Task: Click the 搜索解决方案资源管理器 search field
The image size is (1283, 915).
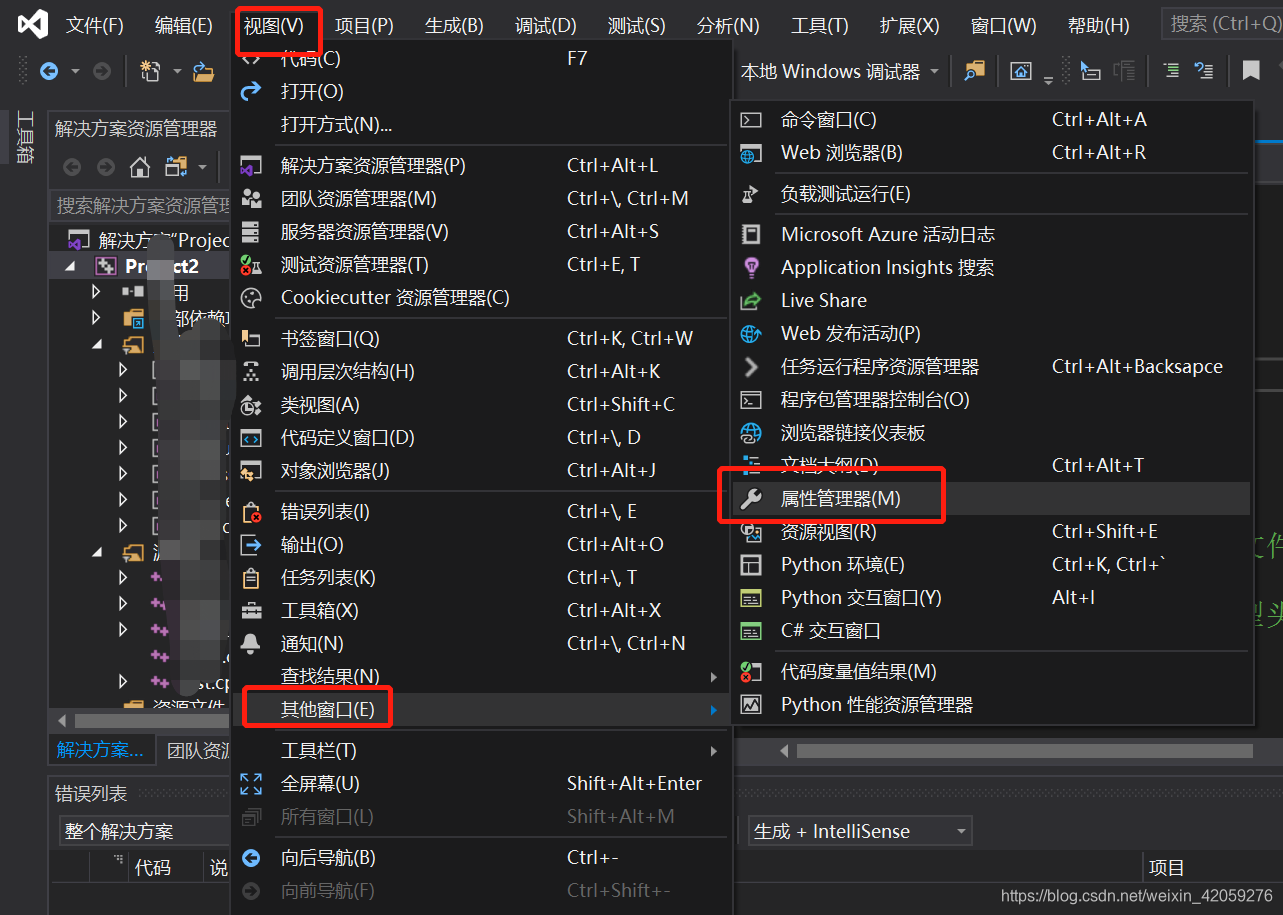Action: point(140,205)
